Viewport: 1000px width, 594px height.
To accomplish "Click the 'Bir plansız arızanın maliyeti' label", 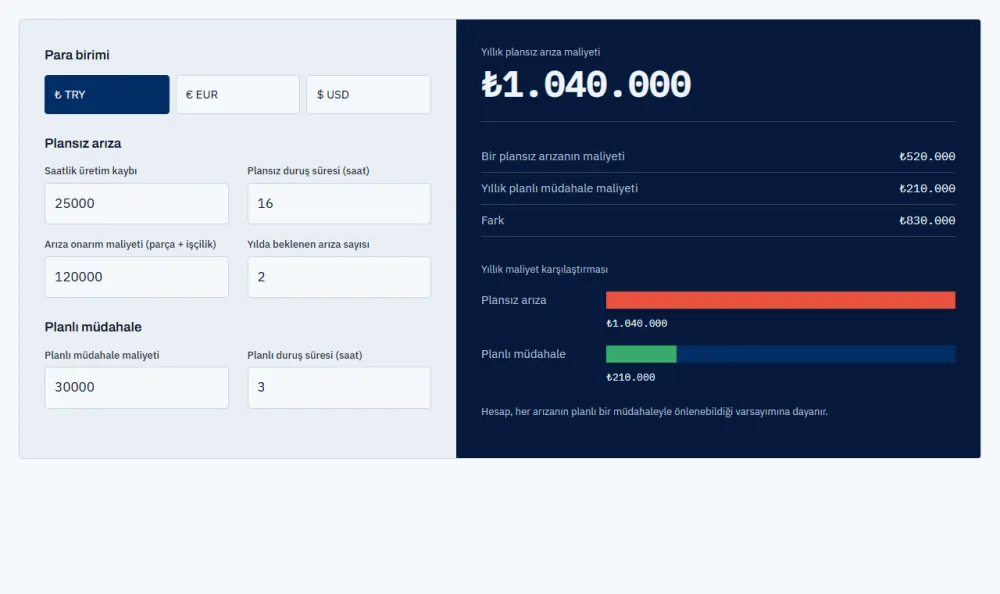I will tap(553, 156).
